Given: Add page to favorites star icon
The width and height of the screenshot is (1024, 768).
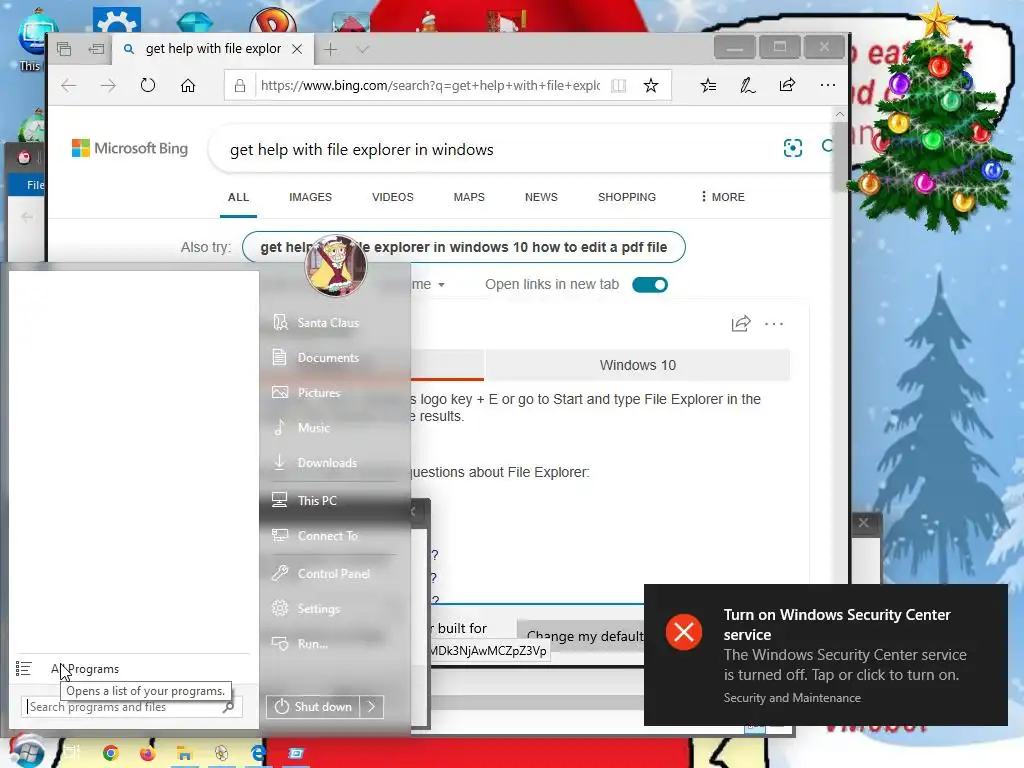Looking at the screenshot, I should [650, 86].
